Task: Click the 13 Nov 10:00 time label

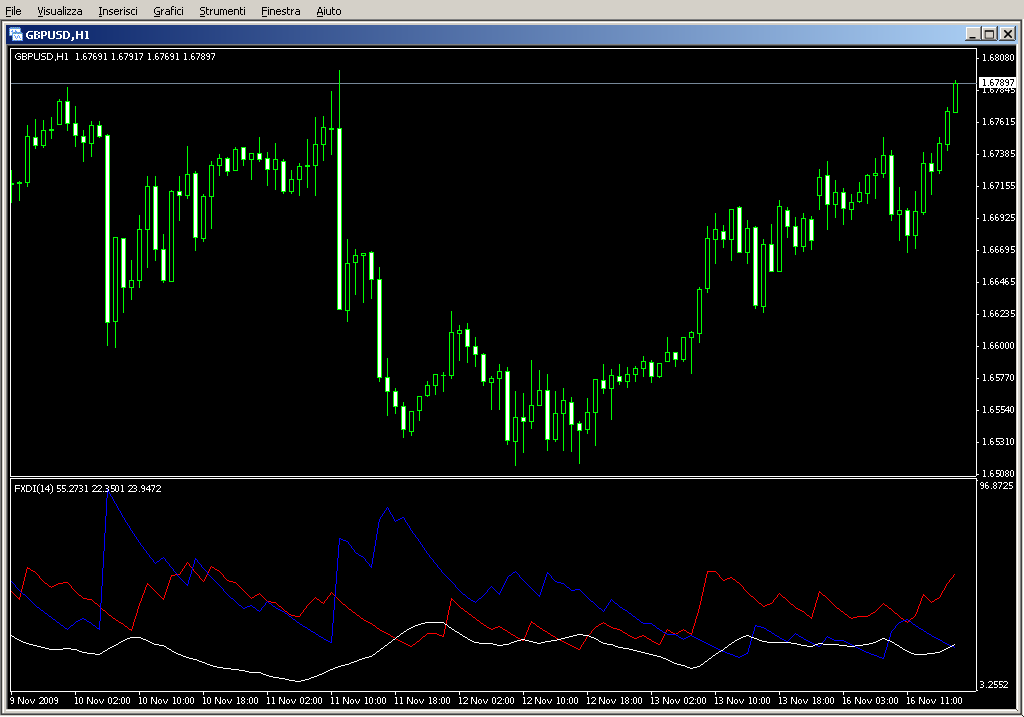Action: [742, 701]
